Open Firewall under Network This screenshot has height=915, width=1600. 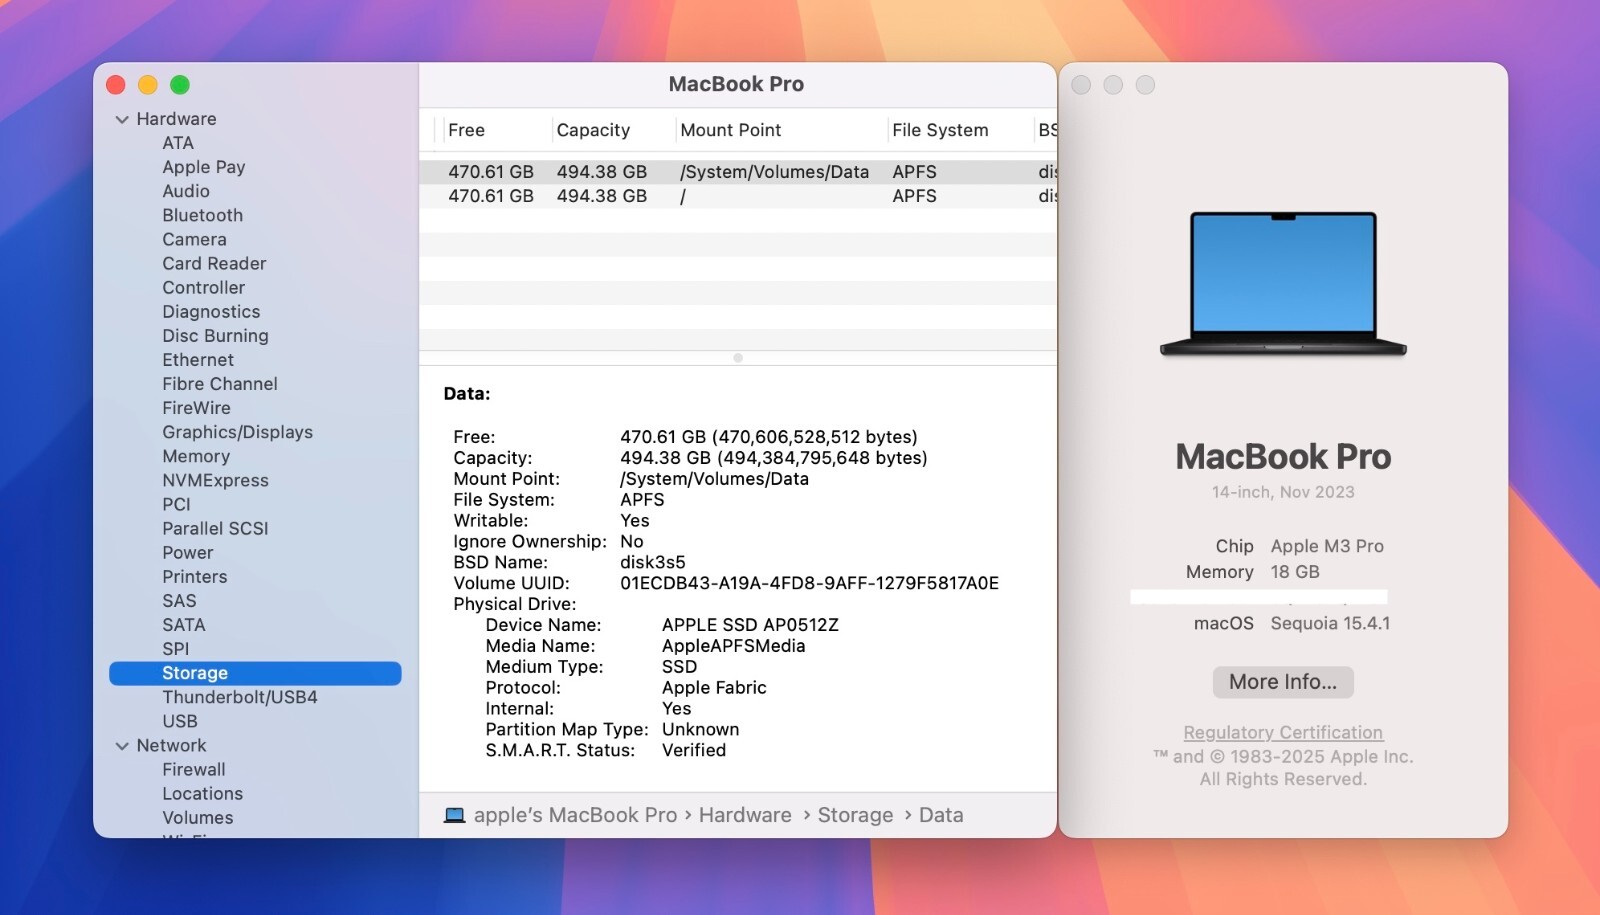pyautogui.click(x=194, y=769)
